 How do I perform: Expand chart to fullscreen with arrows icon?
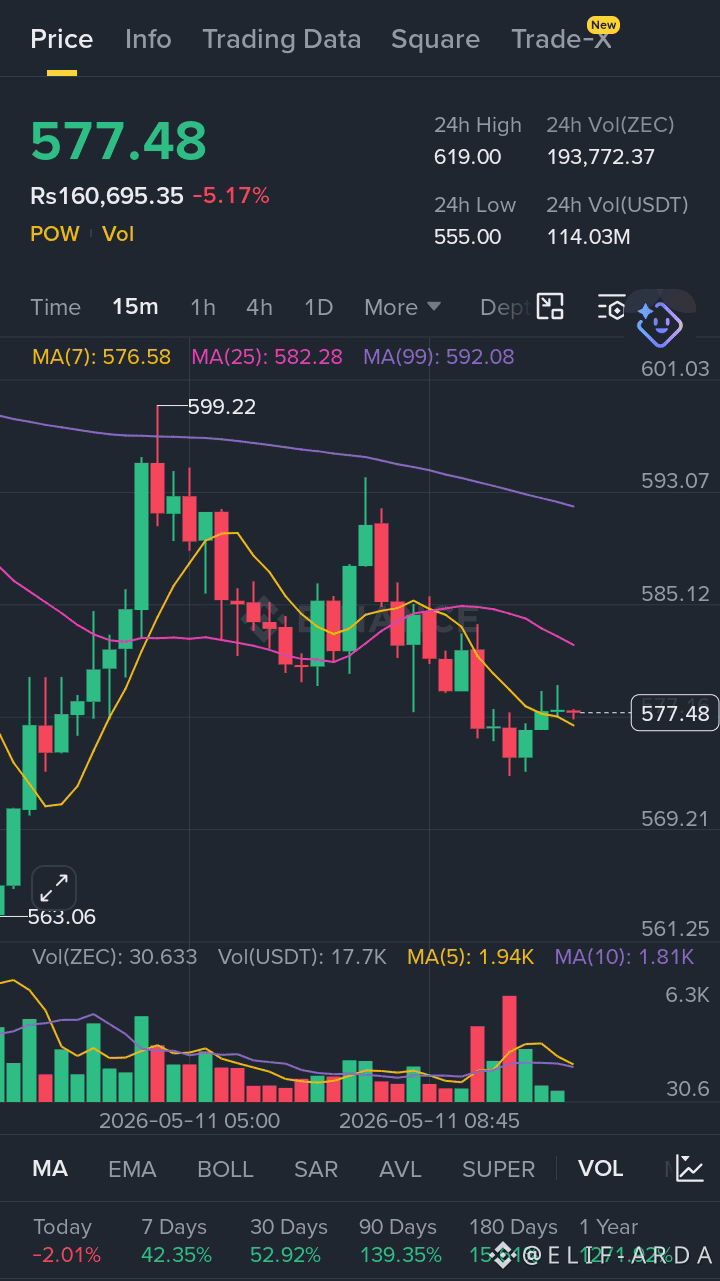pyautogui.click(x=54, y=887)
